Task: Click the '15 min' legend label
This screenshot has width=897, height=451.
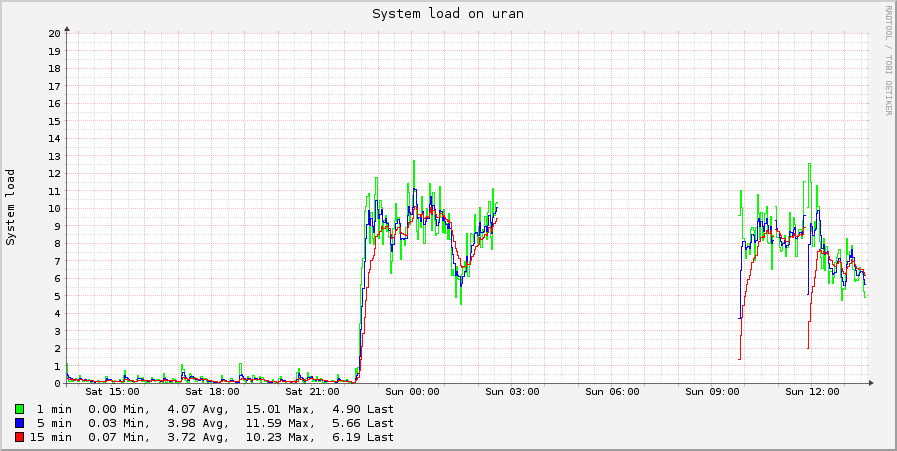Action: coord(51,437)
